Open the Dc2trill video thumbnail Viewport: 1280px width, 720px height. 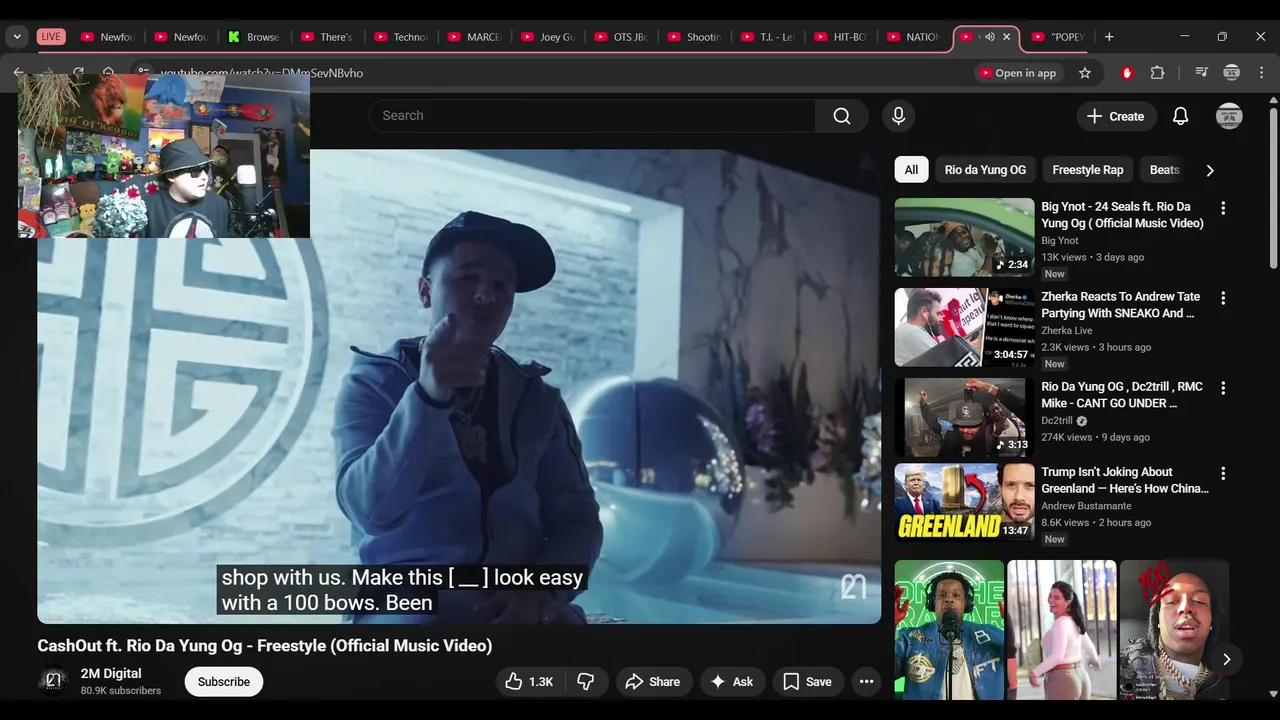[x=964, y=417]
